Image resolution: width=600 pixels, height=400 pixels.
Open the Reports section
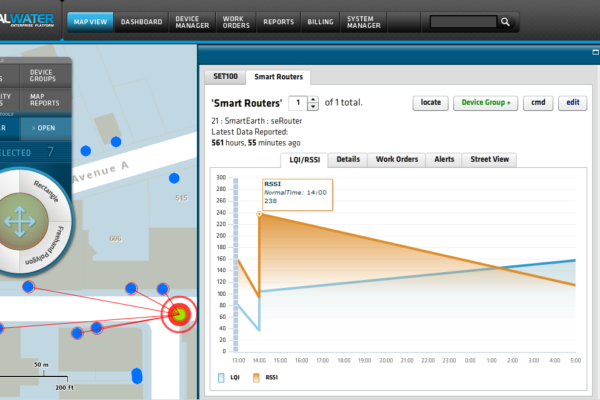(279, 22)
